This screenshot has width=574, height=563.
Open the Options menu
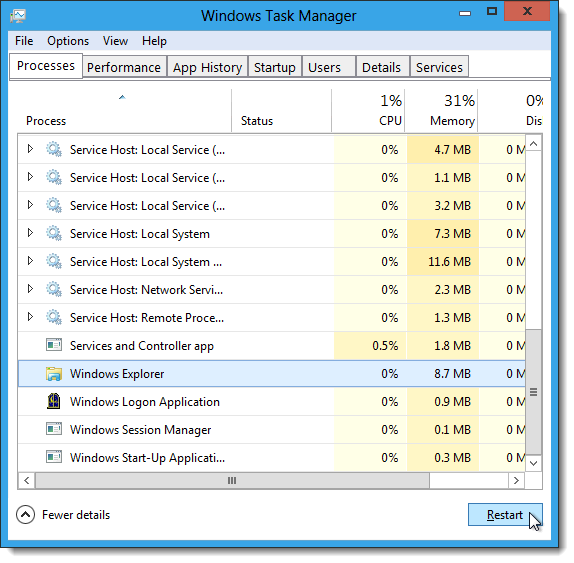(68, 41)
